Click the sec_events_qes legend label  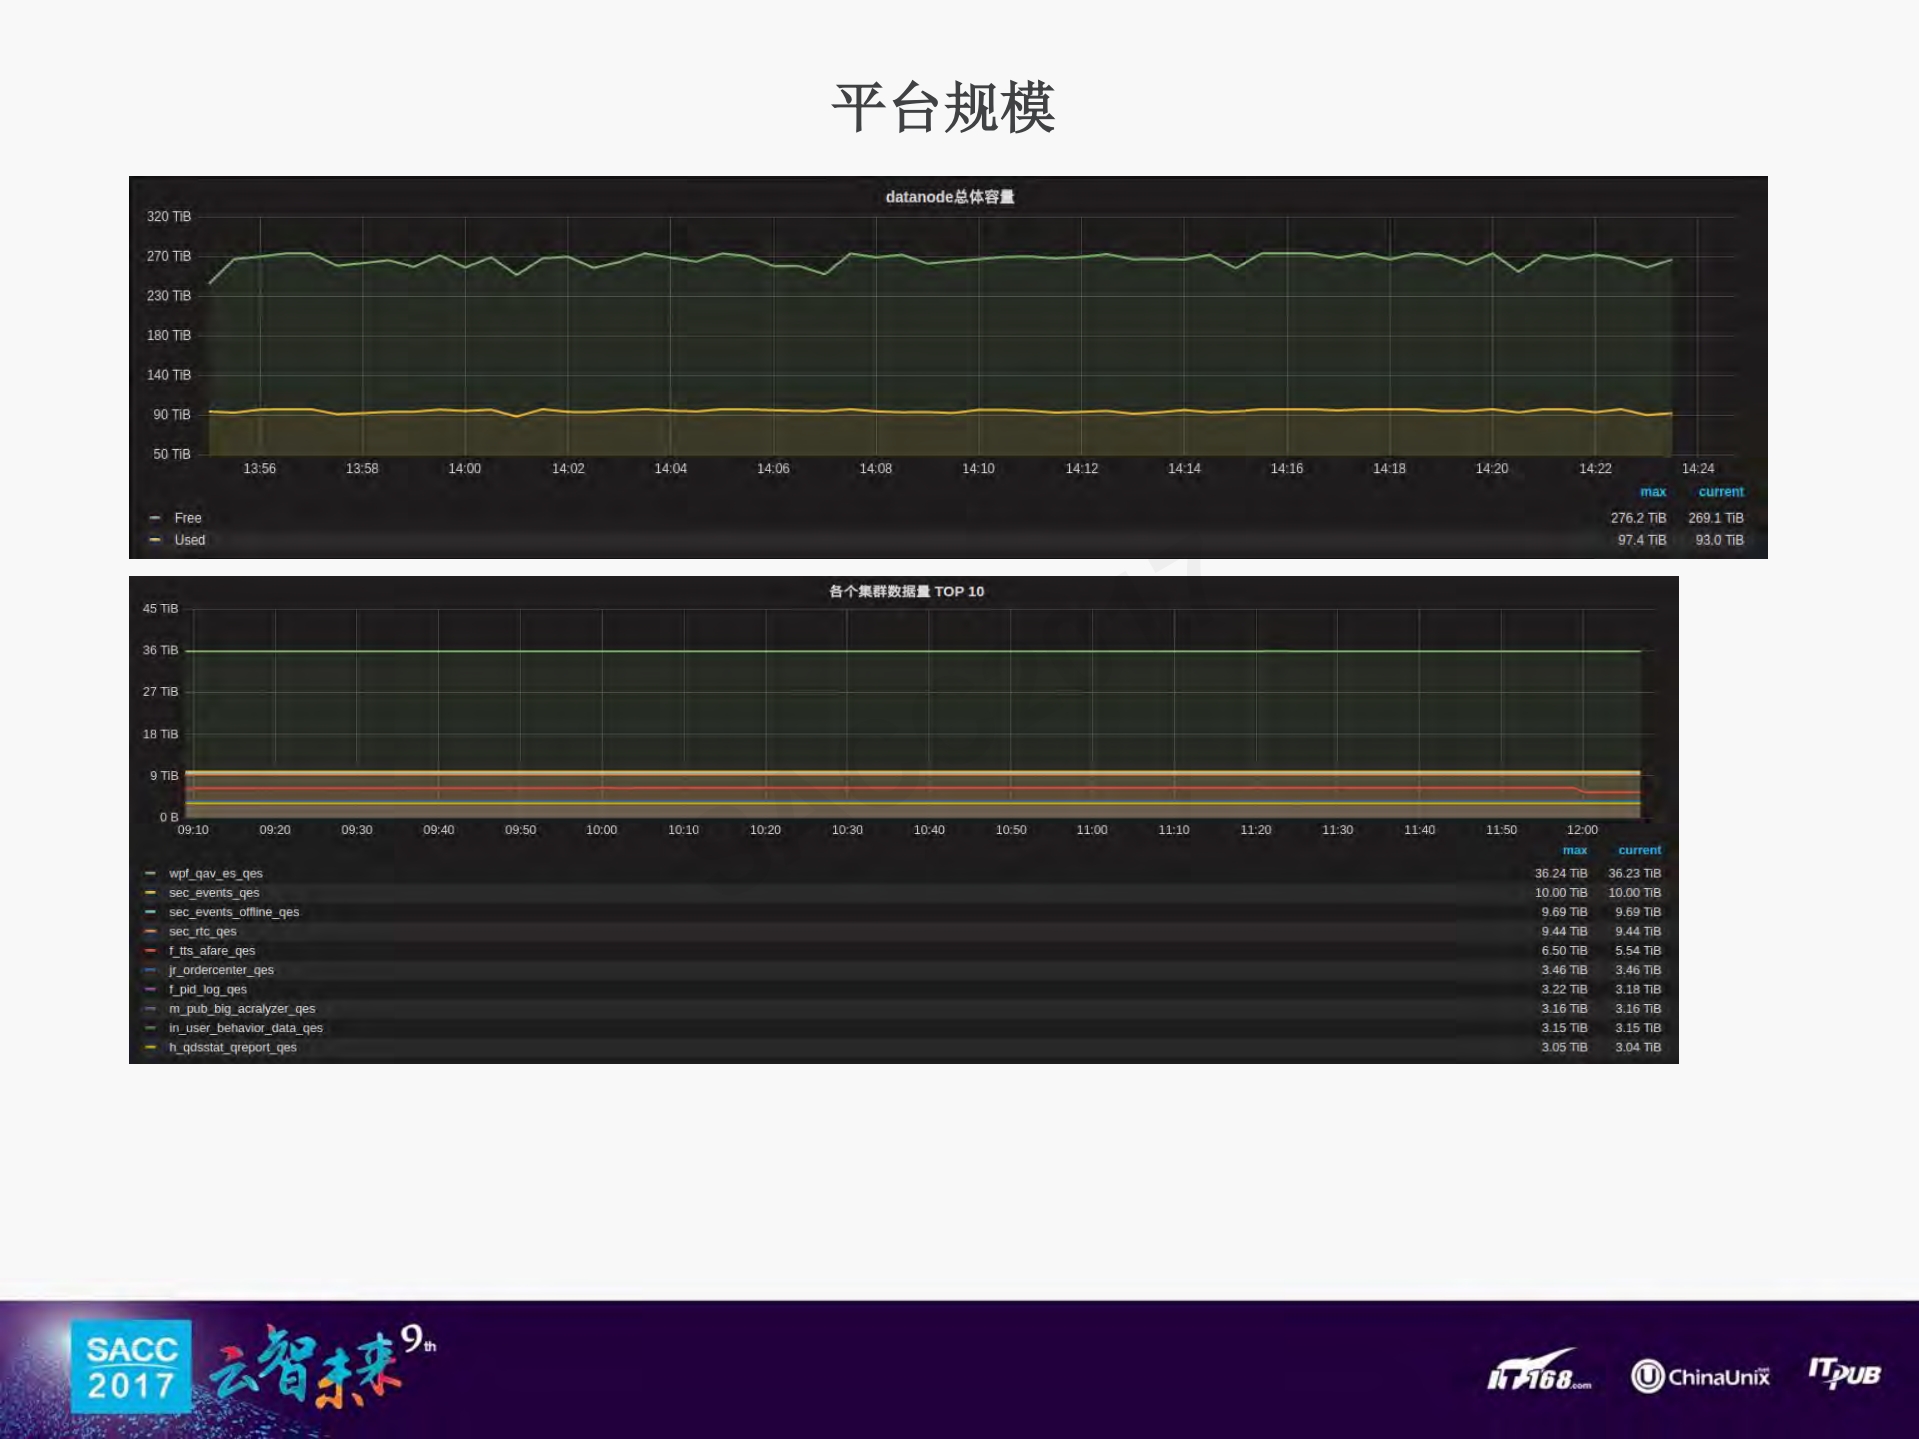(213, 892)
